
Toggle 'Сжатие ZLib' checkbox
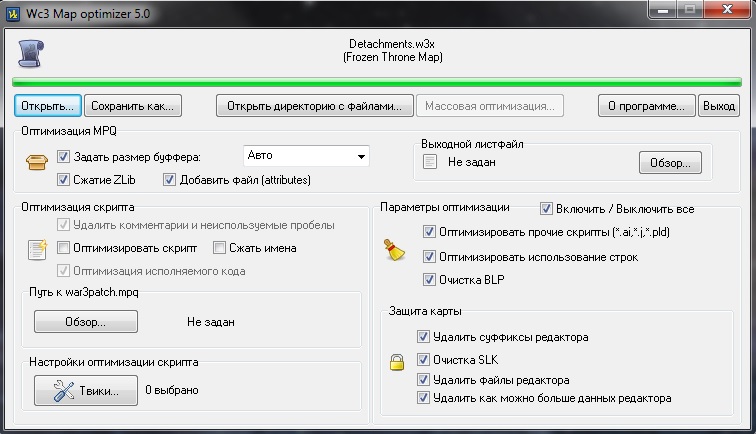(x=63, y=180)
